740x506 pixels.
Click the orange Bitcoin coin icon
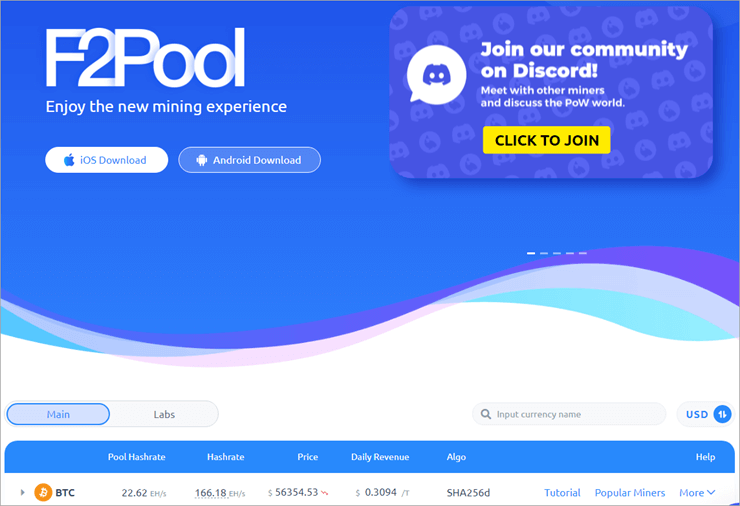[43, 492]
